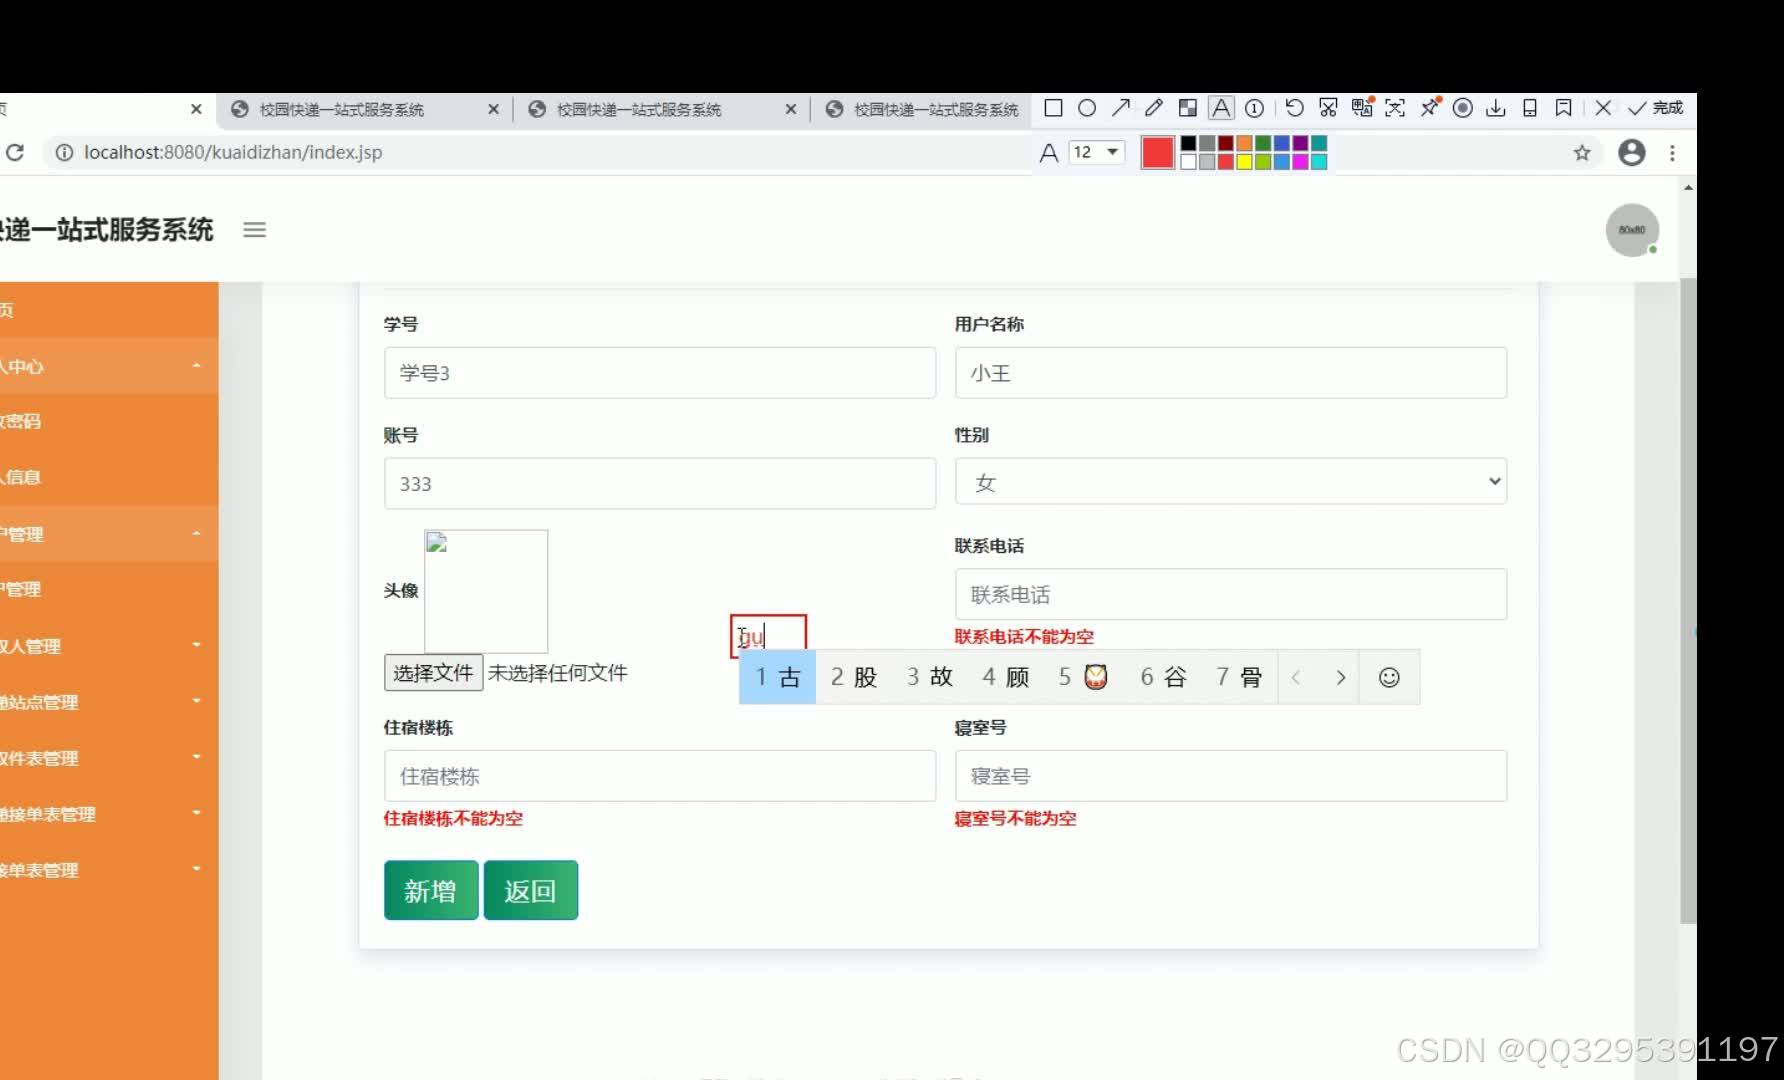Open the 密码 sidebar item

(x=109, y=421)
